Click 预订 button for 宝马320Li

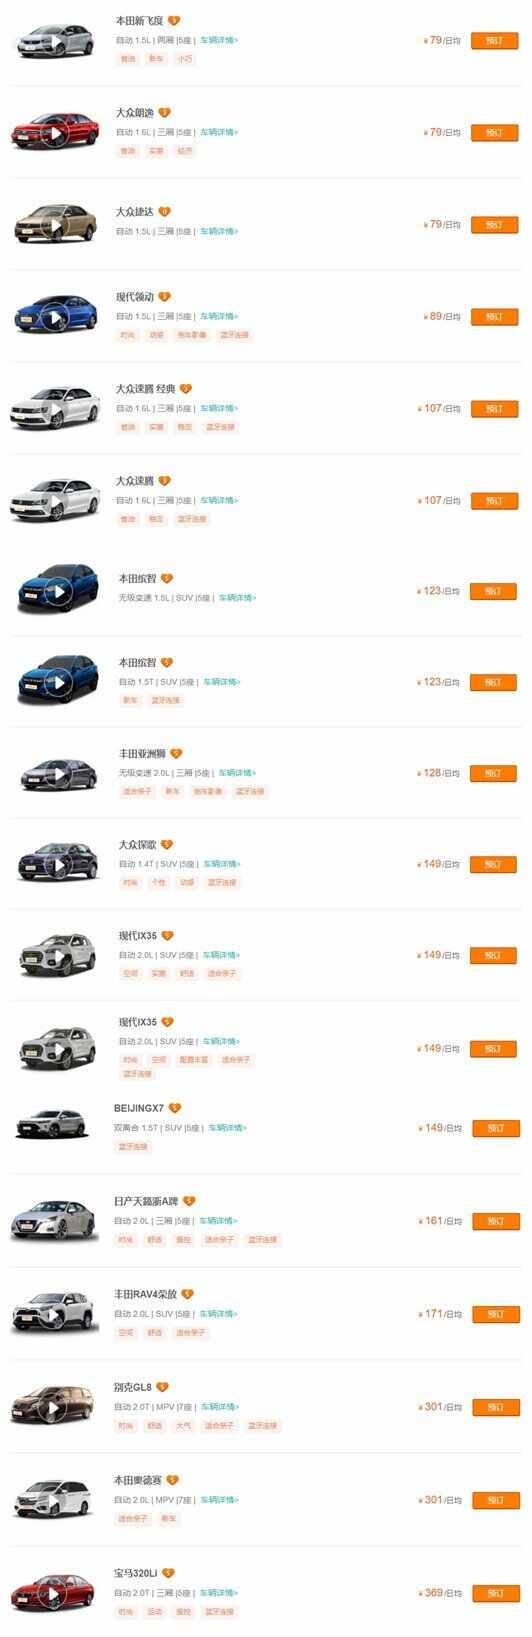click(494, 1593)
